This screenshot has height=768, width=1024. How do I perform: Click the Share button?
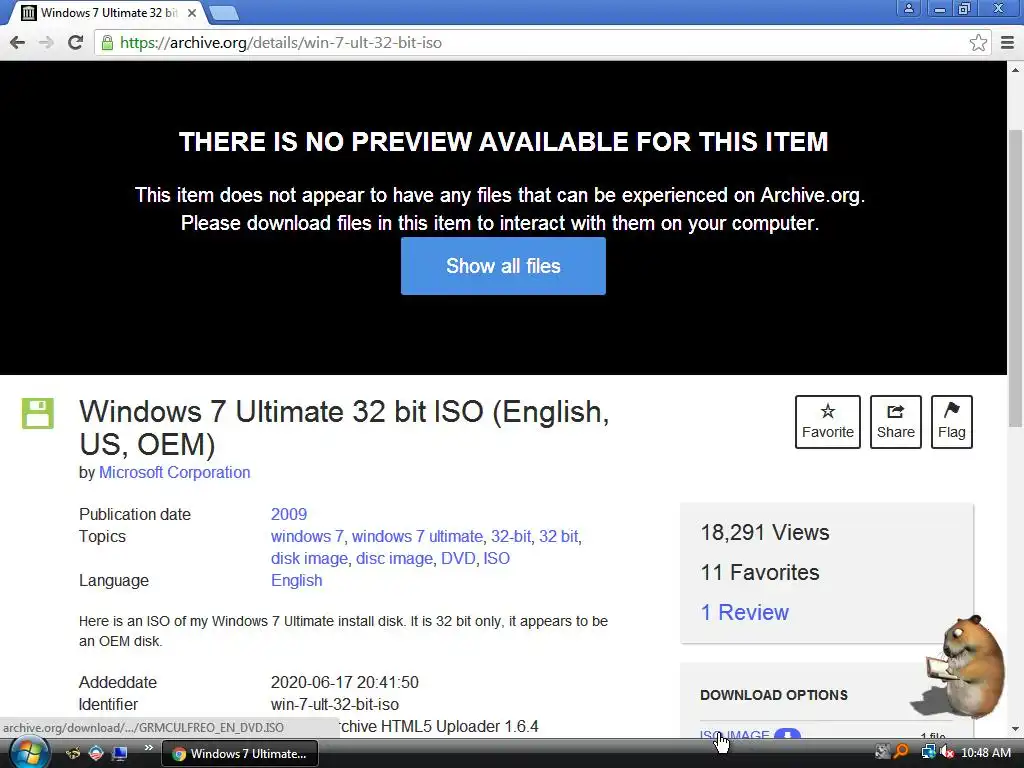[x=895, y=422]
